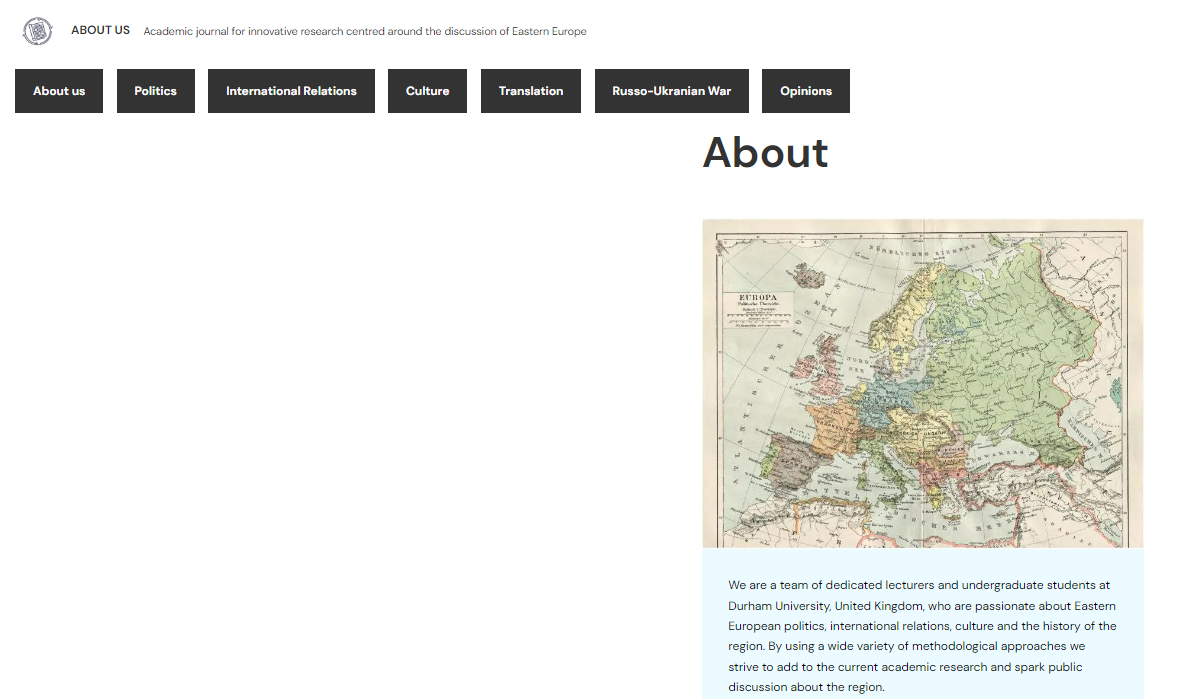The image size is (1190, 699).
Task: Open International Relations menu button
Action: (x=291, y=91)
